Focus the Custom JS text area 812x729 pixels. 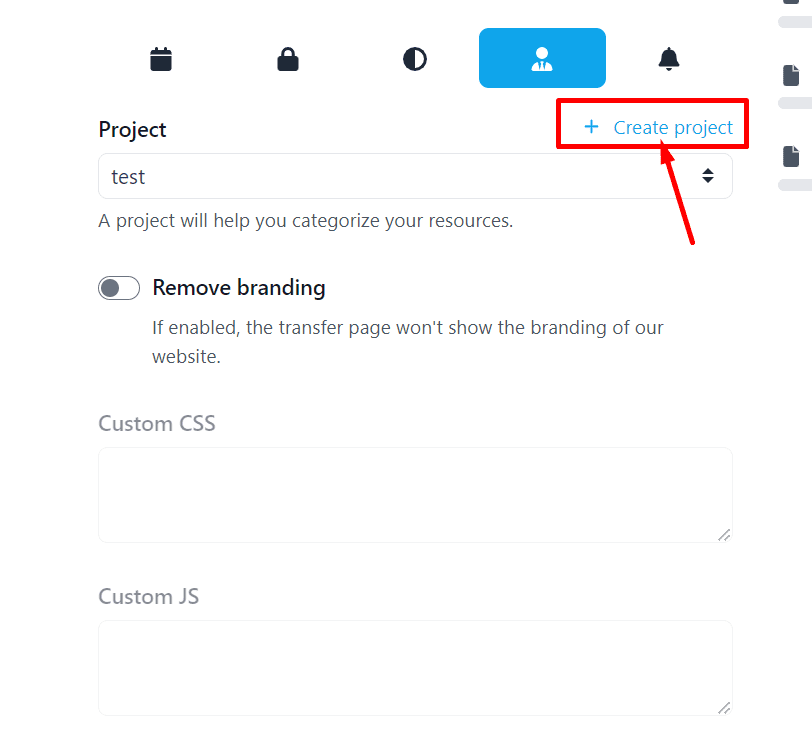tap(415, 667)
